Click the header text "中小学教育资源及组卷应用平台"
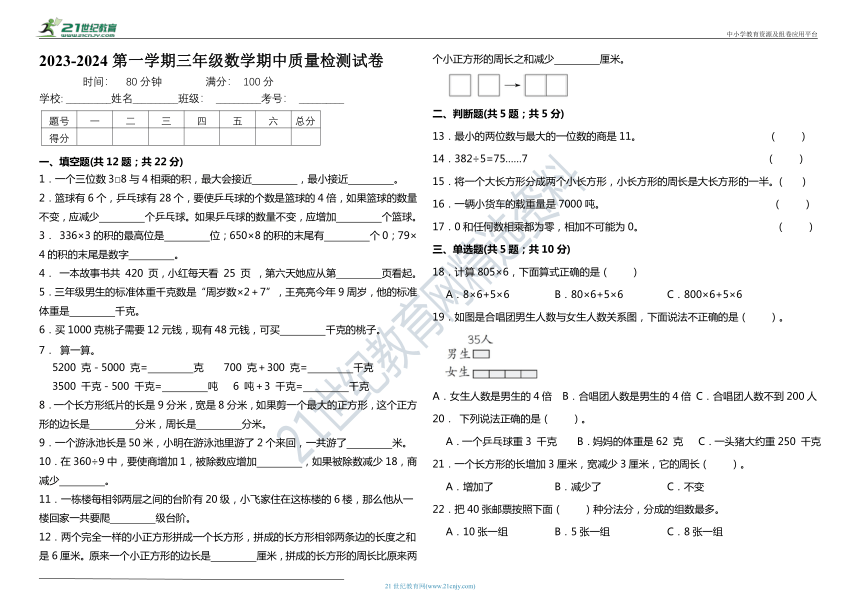Screen dimensions: 860x608 772,34
